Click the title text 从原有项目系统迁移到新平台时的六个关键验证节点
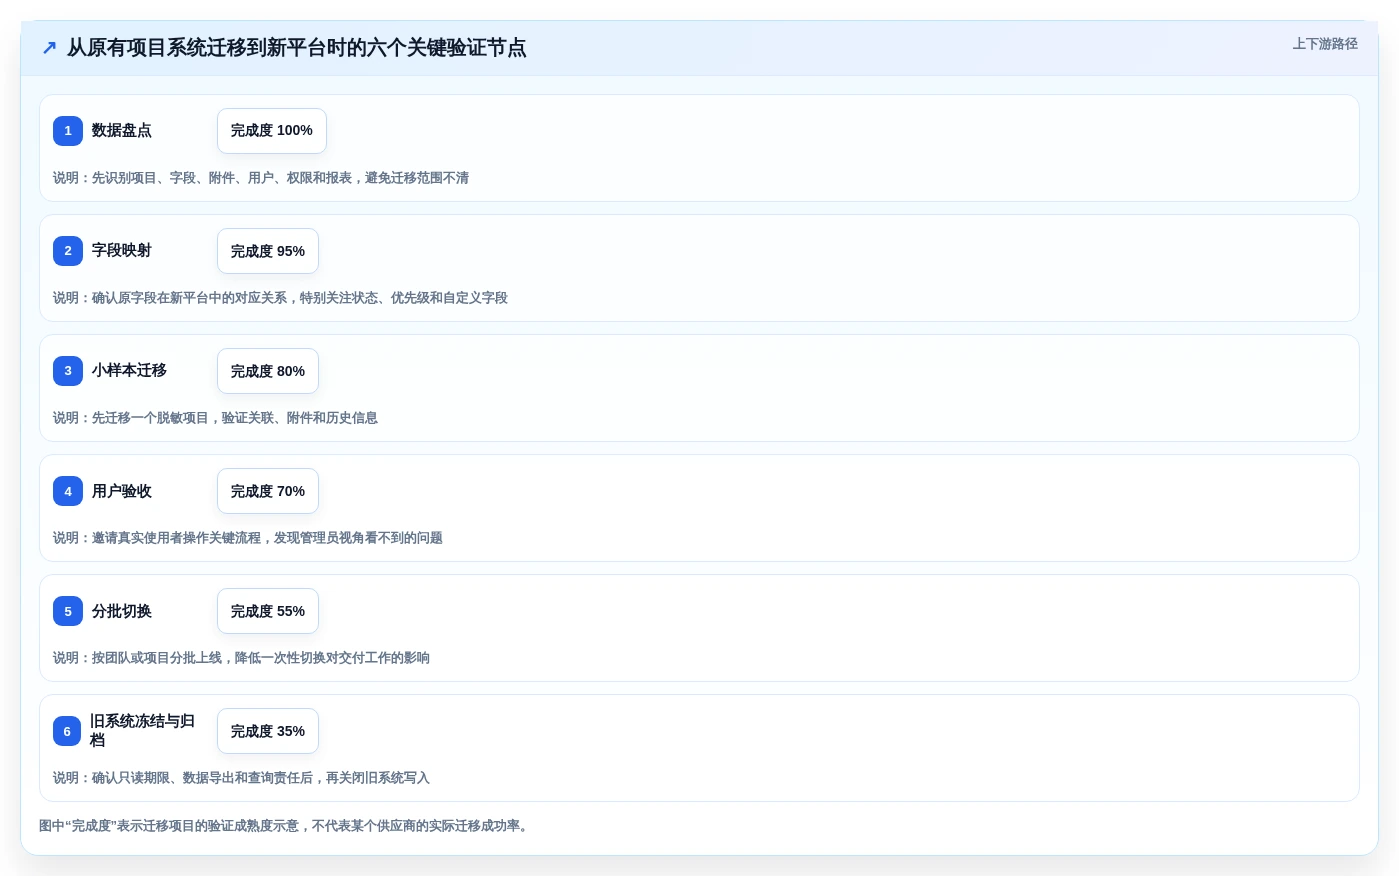 [296, 48]
